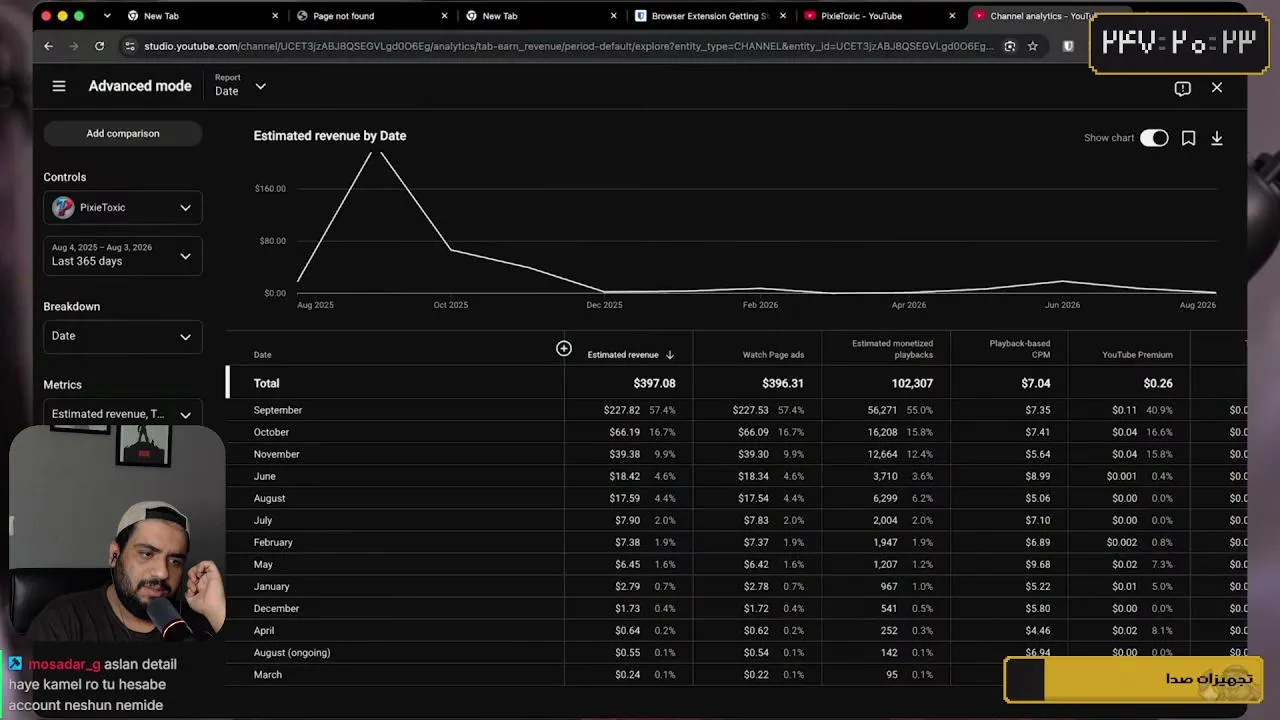The width and height of the screenshot is (1280, 720).
Task: Sort by Estimated monetized playbacks column
Action: [892, 349]
